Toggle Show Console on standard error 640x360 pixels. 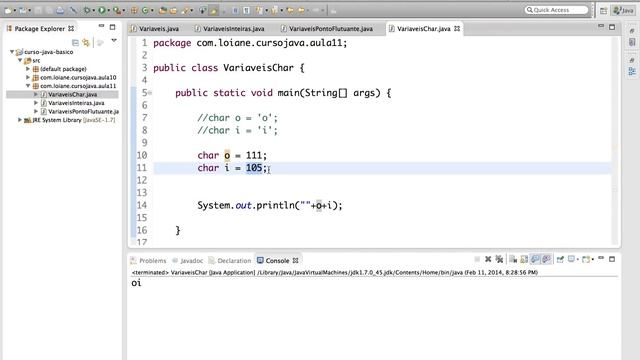point(547,259)
